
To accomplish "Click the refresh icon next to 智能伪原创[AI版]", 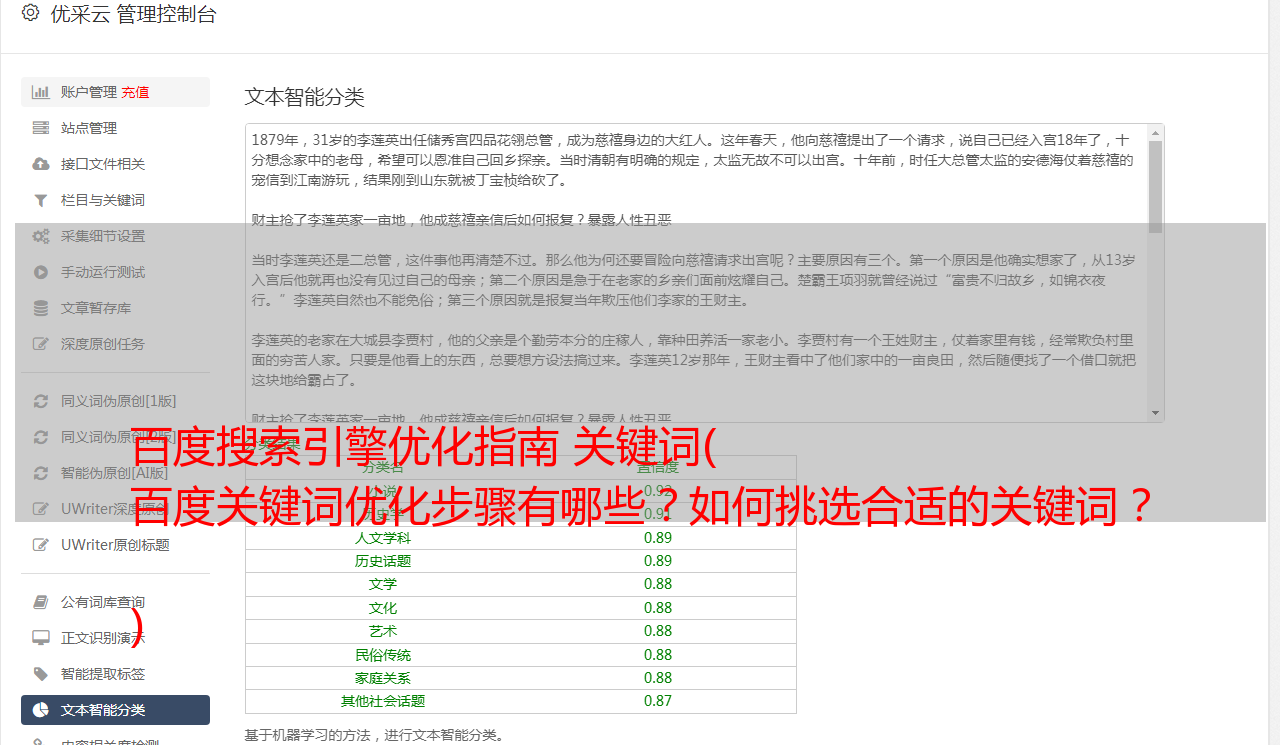I will point(41,473).
